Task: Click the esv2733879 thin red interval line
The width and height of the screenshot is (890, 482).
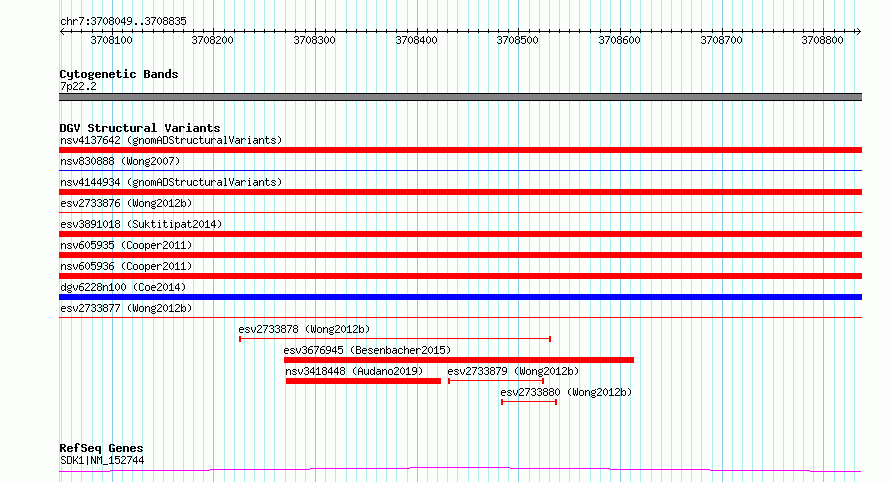Action: (496, 381)
